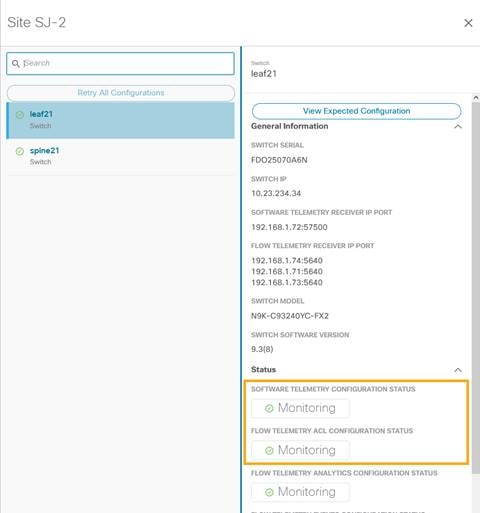The height and width of the screenshot is (513, 480).
Task: Click flow receiver 192.168.1.71:5640
Action: (287, 271)
